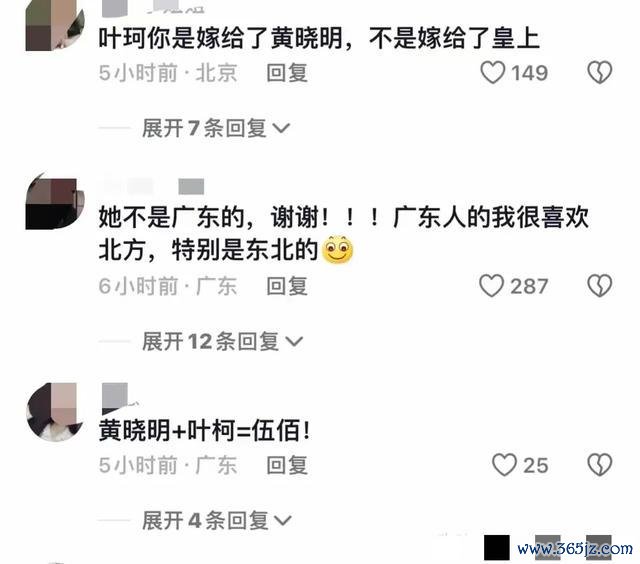640x564 pixels.
Task: Open avatar of the first commenter
Action: [55, 25]
